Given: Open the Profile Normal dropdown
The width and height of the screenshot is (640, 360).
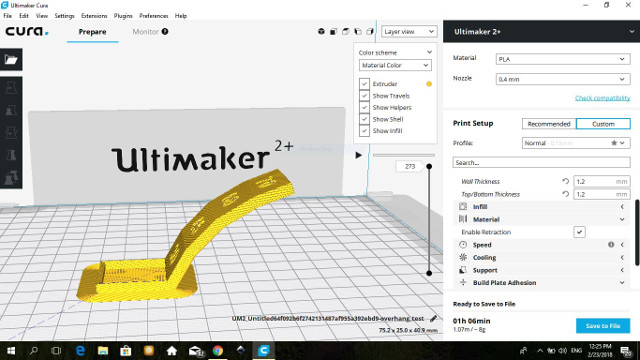Looking at the screenshot, I should tap(576, 143).
